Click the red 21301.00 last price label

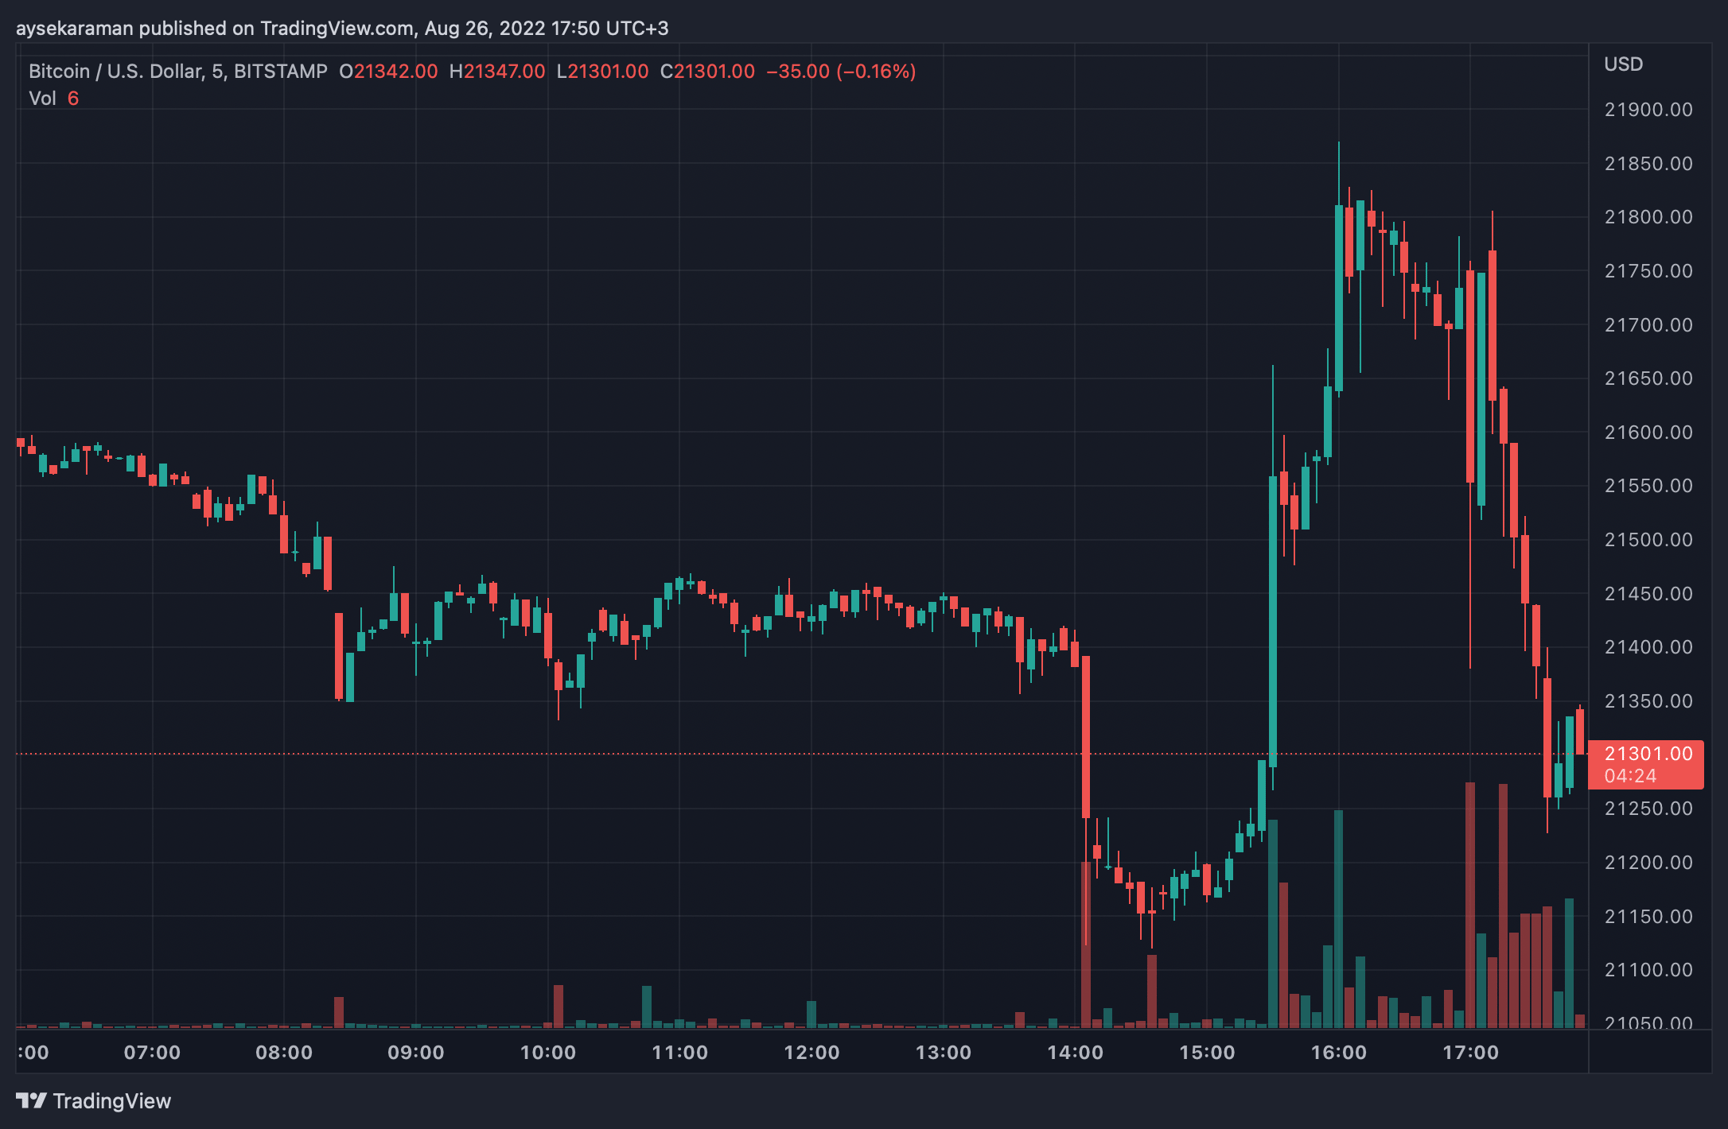[1646, 753]
